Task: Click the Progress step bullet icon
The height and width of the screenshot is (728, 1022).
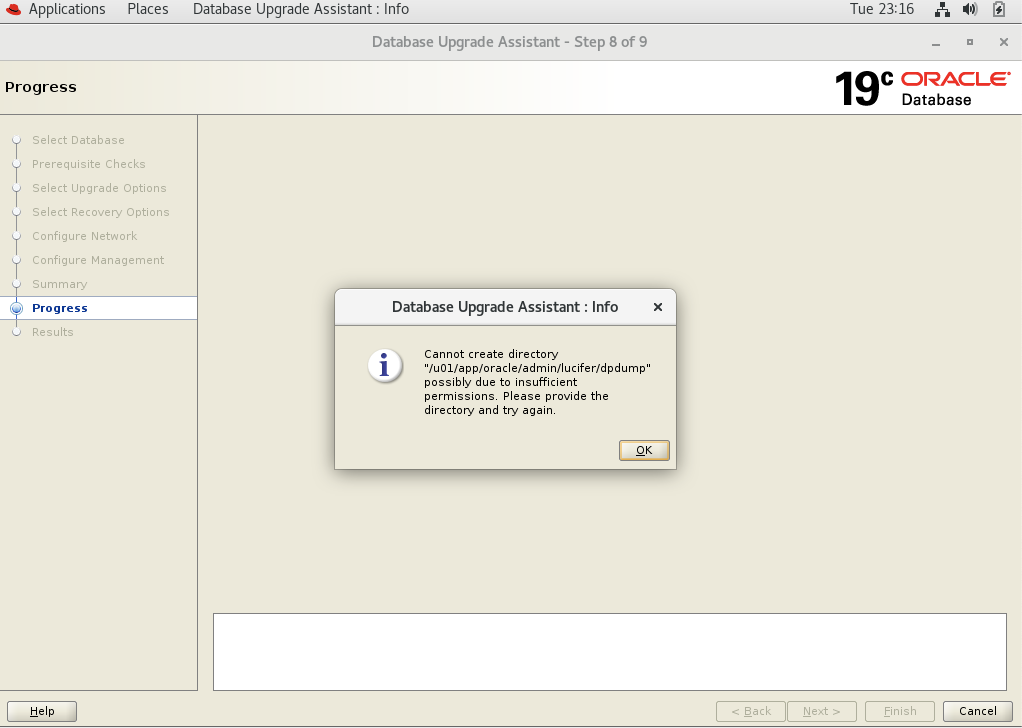Action: (17, 308)
